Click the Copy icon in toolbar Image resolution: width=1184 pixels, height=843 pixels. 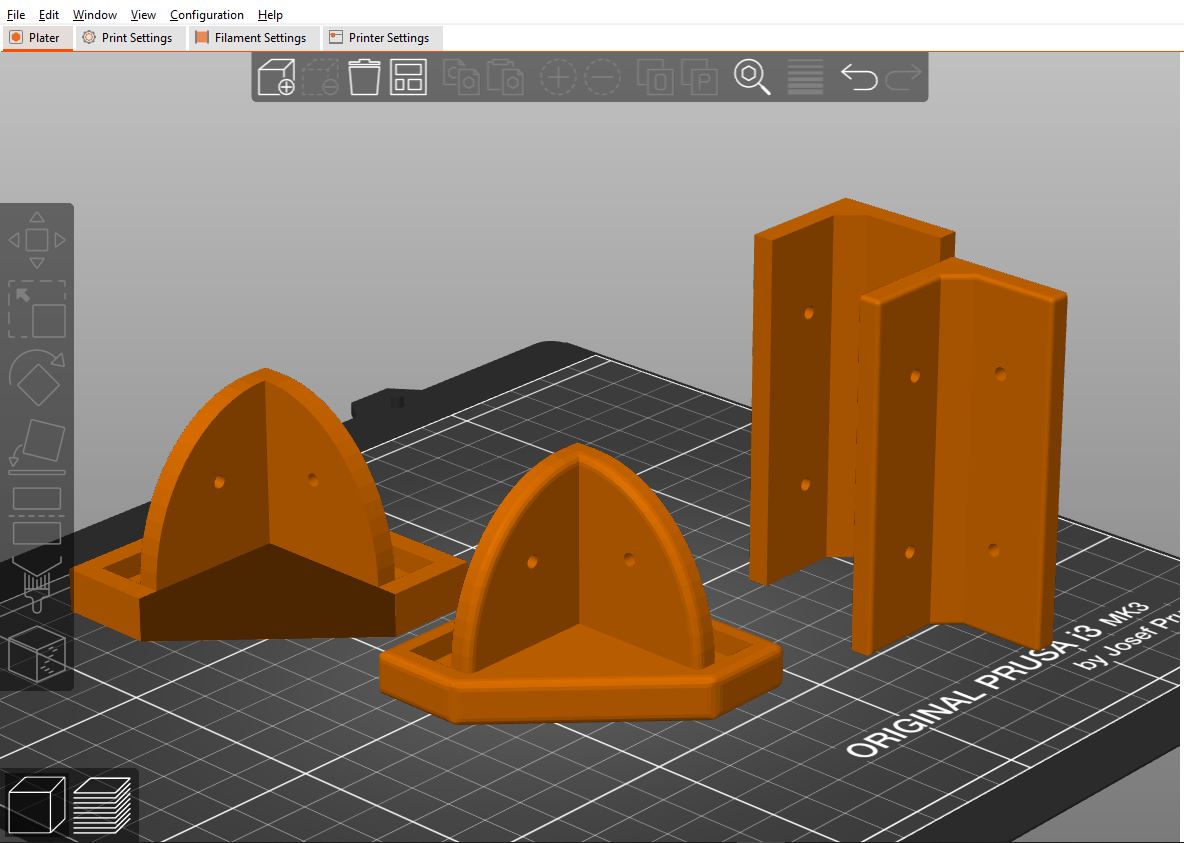tap(461, 77)
